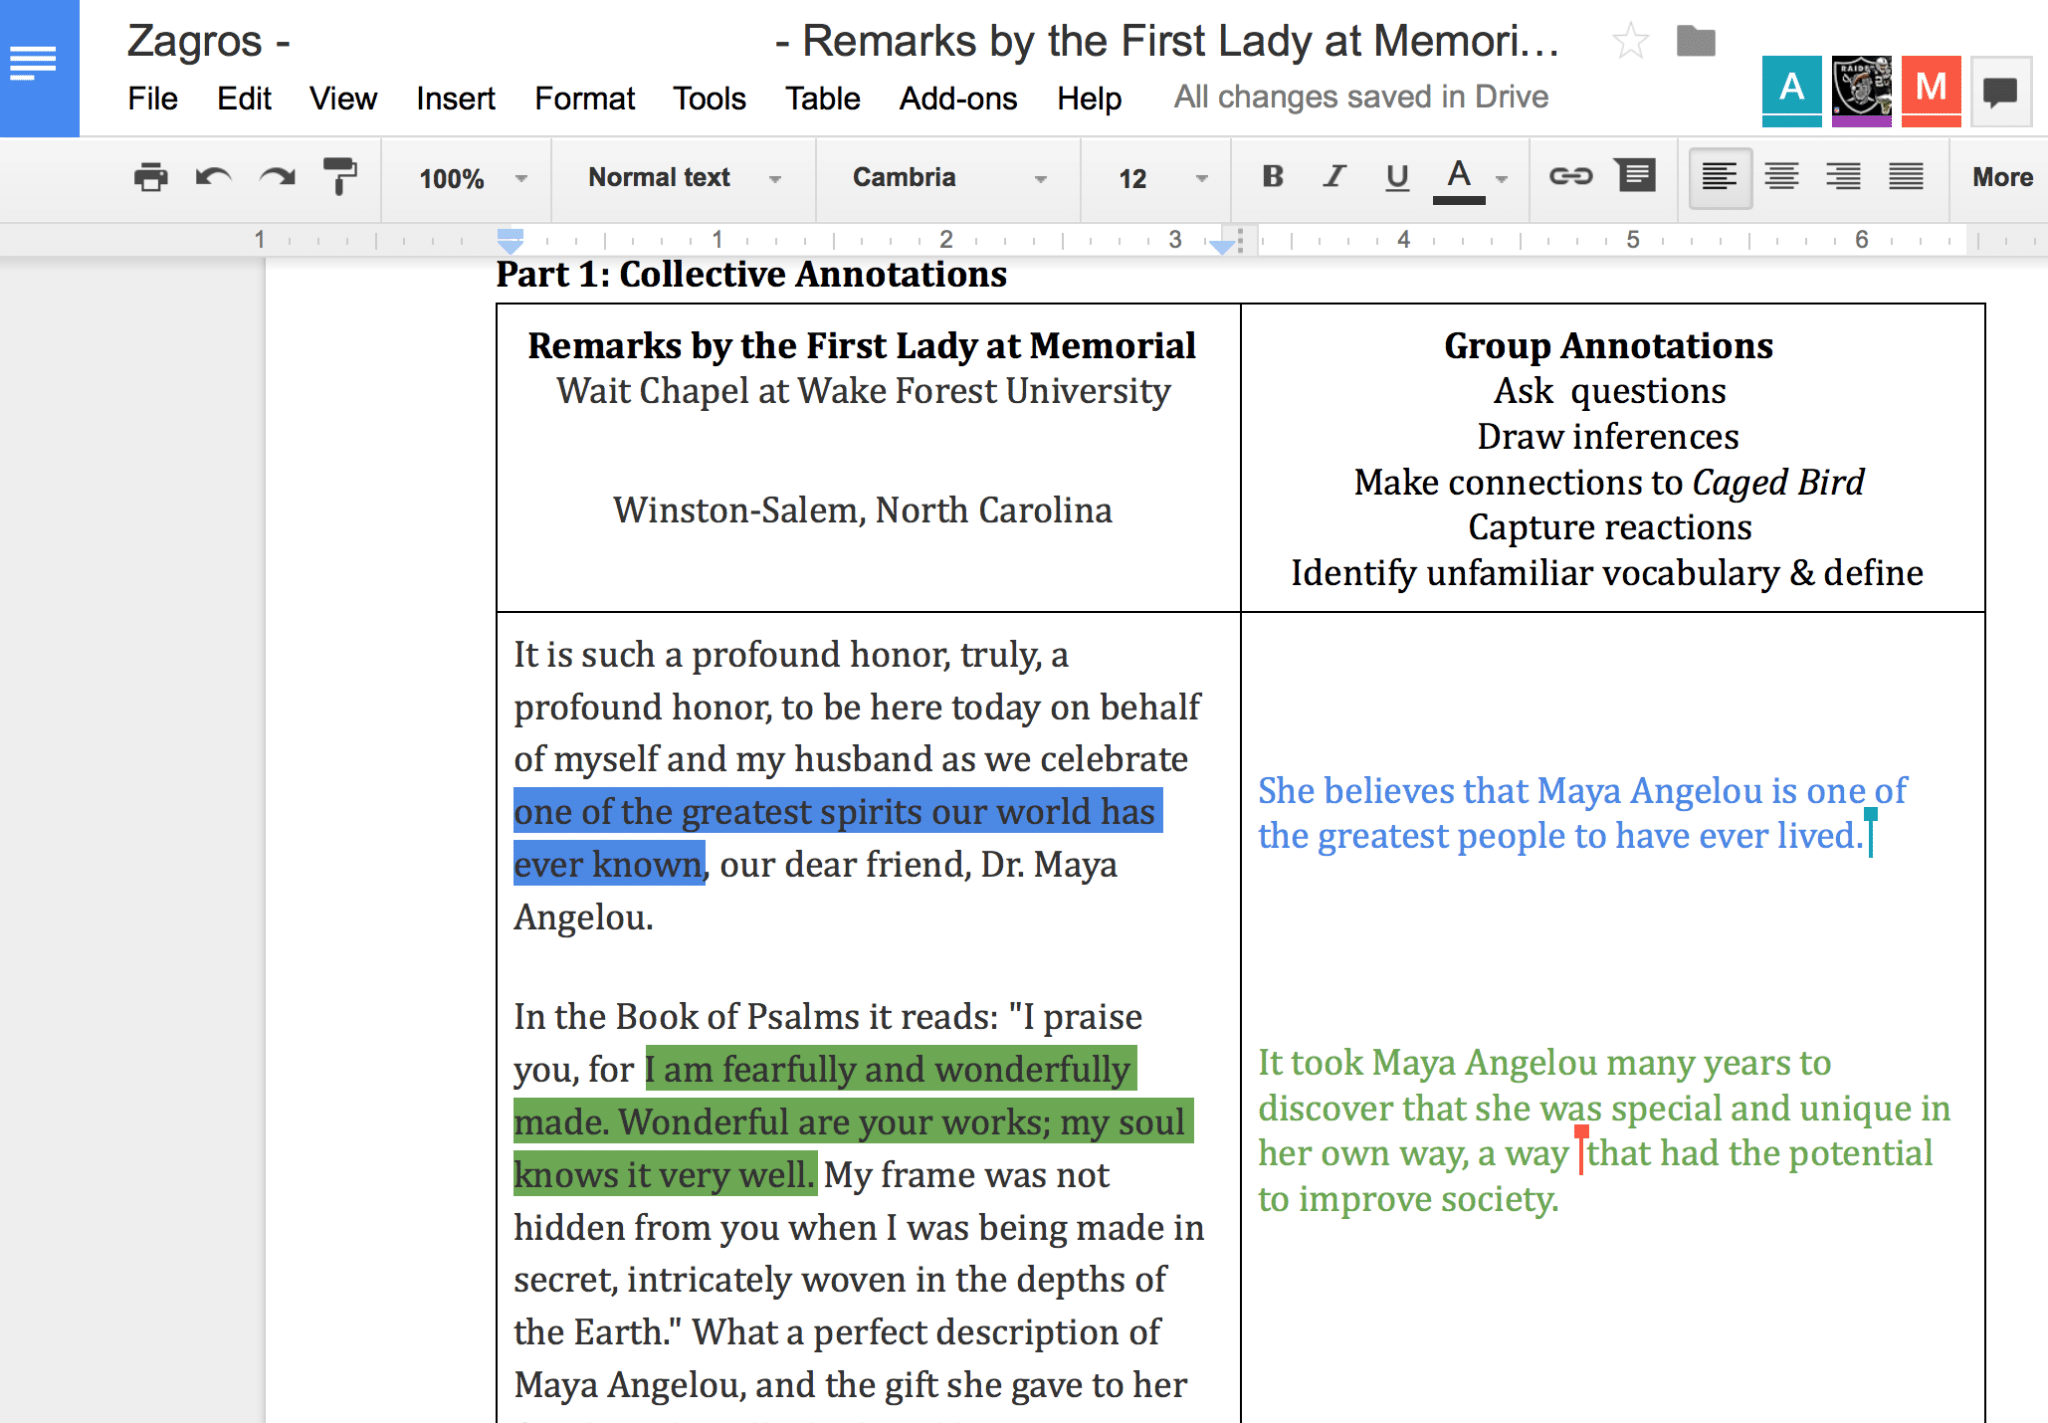Image resolution: width=2048 pixels, height=1423 pixels.
Task: Redo the last undone action
Action: point(276,177)
